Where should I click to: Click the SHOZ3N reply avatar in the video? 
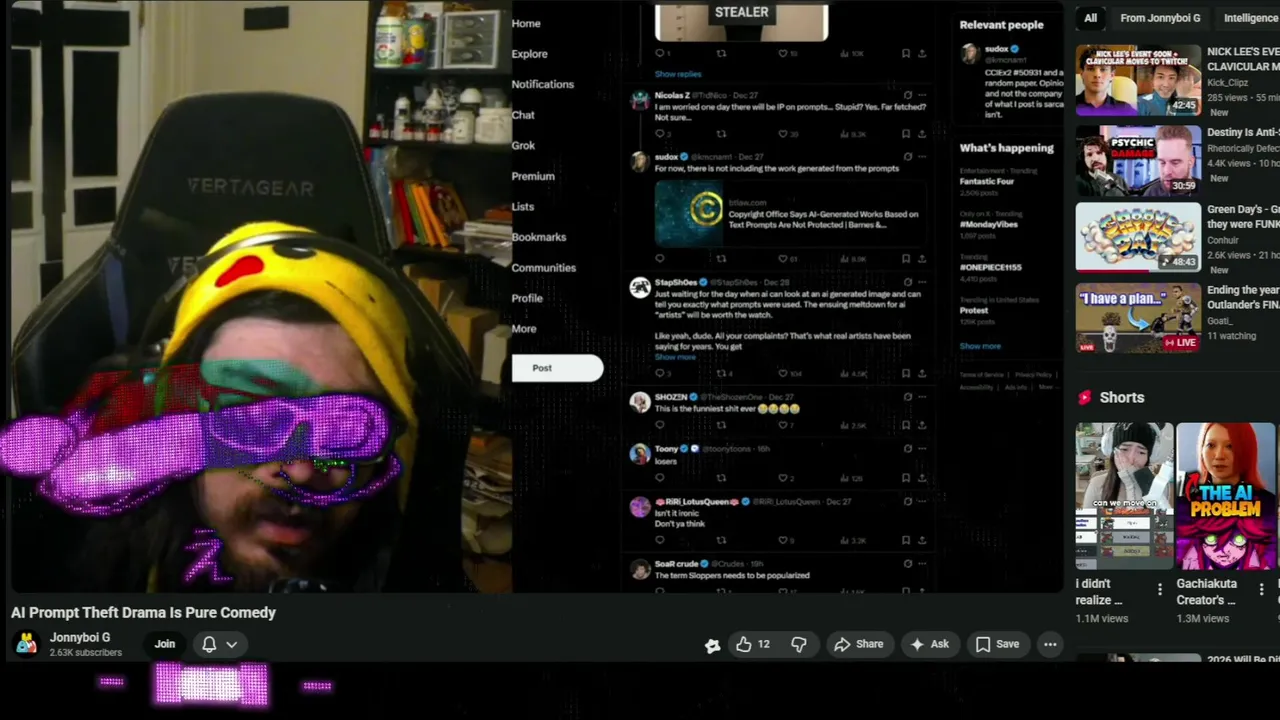[640, 402]
